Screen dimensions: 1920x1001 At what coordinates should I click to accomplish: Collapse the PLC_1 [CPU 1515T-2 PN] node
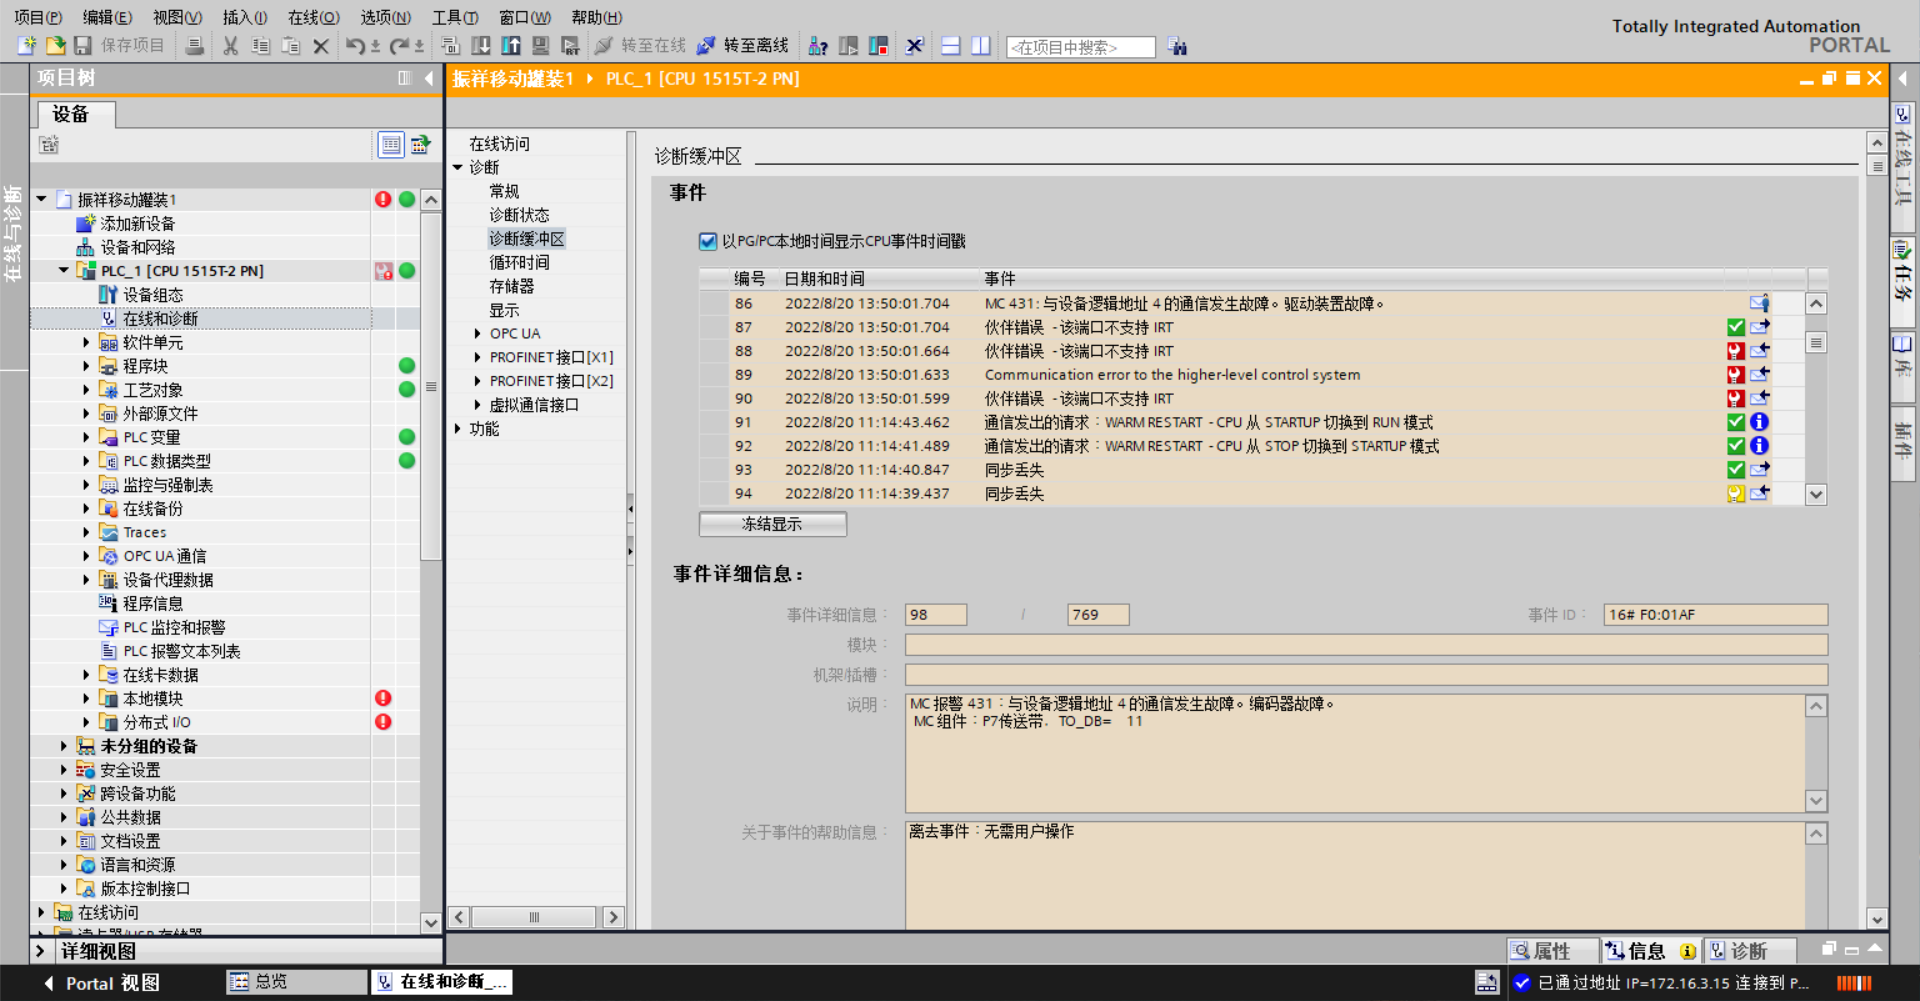64,271
